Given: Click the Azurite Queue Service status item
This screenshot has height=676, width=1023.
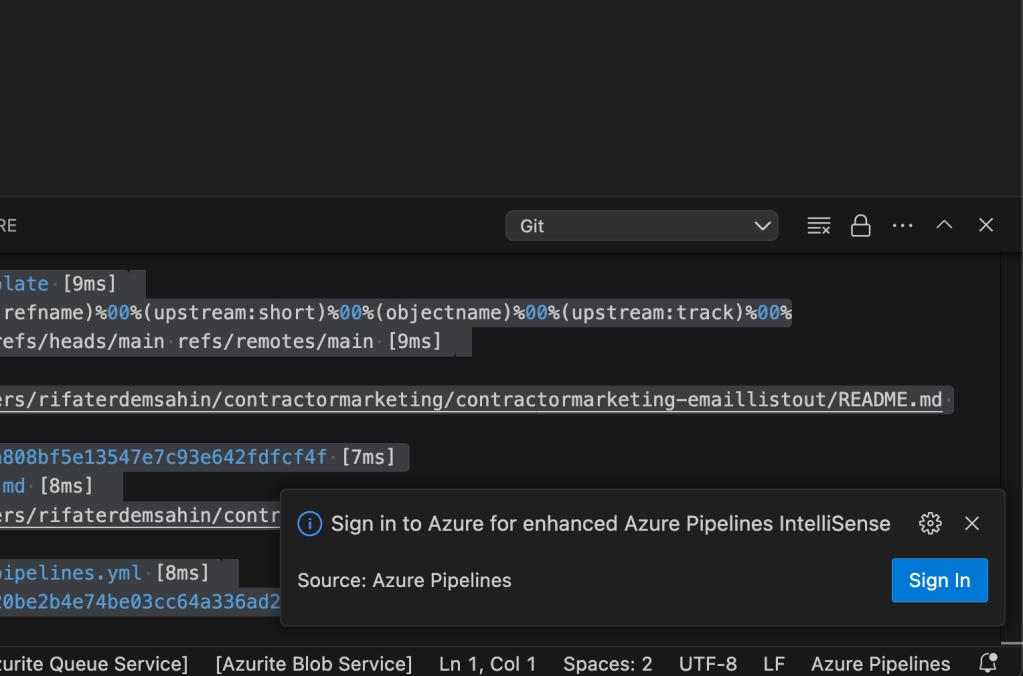Looking at the screenshot, I should [x=94, y=664].
